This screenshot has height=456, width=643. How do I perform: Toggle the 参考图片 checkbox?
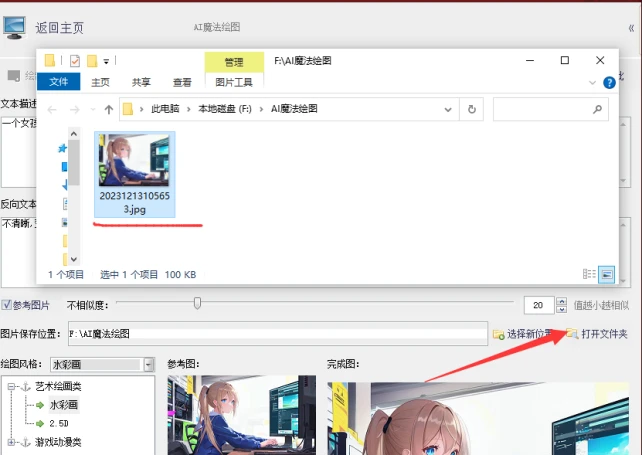tap(6, 305)
